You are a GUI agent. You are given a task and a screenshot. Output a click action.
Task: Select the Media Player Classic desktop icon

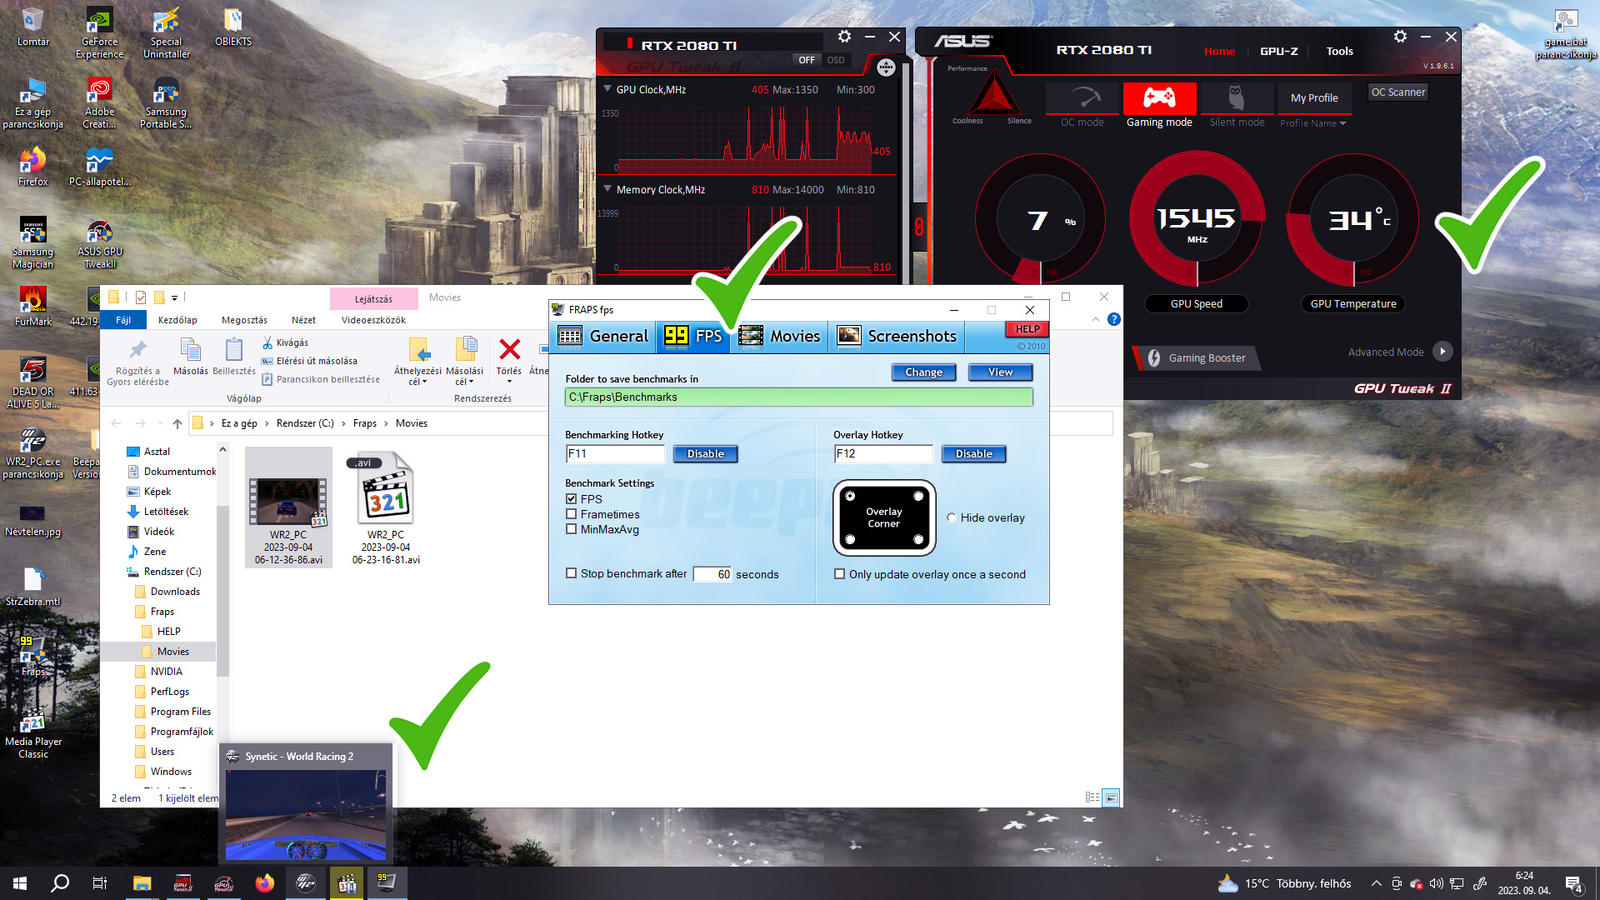(x=33, y=735)
